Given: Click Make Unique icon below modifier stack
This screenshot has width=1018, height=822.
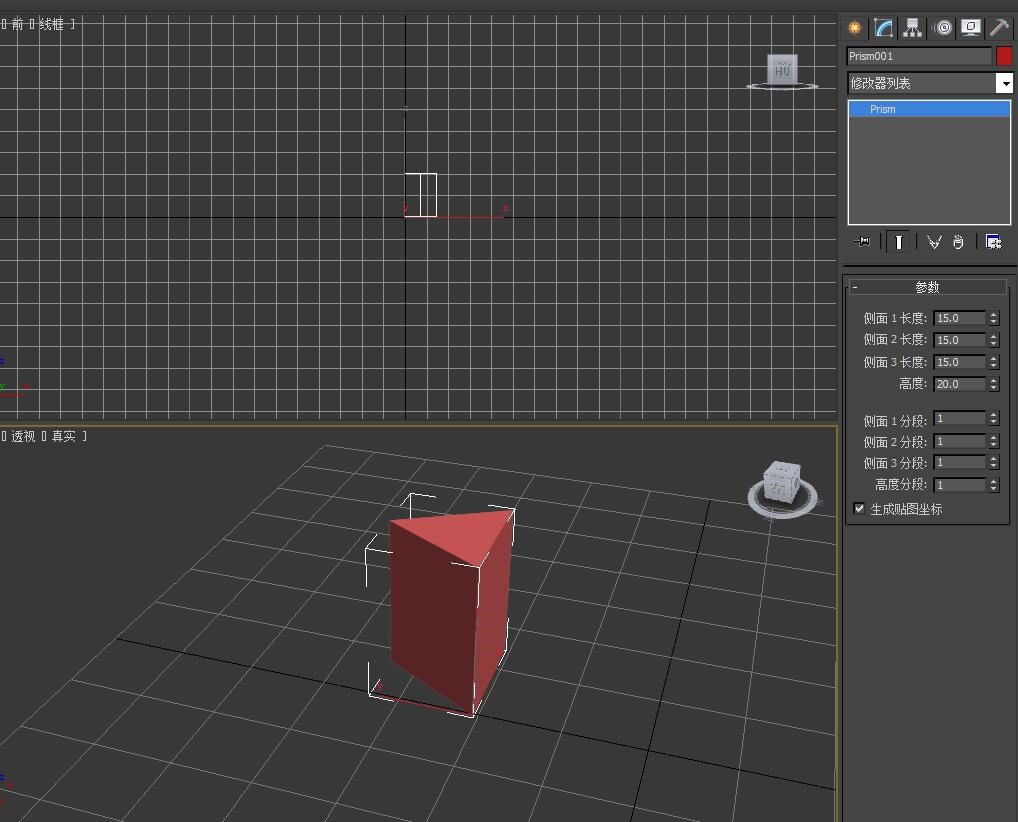Looking at the screenshot, I should click(934, 242).
